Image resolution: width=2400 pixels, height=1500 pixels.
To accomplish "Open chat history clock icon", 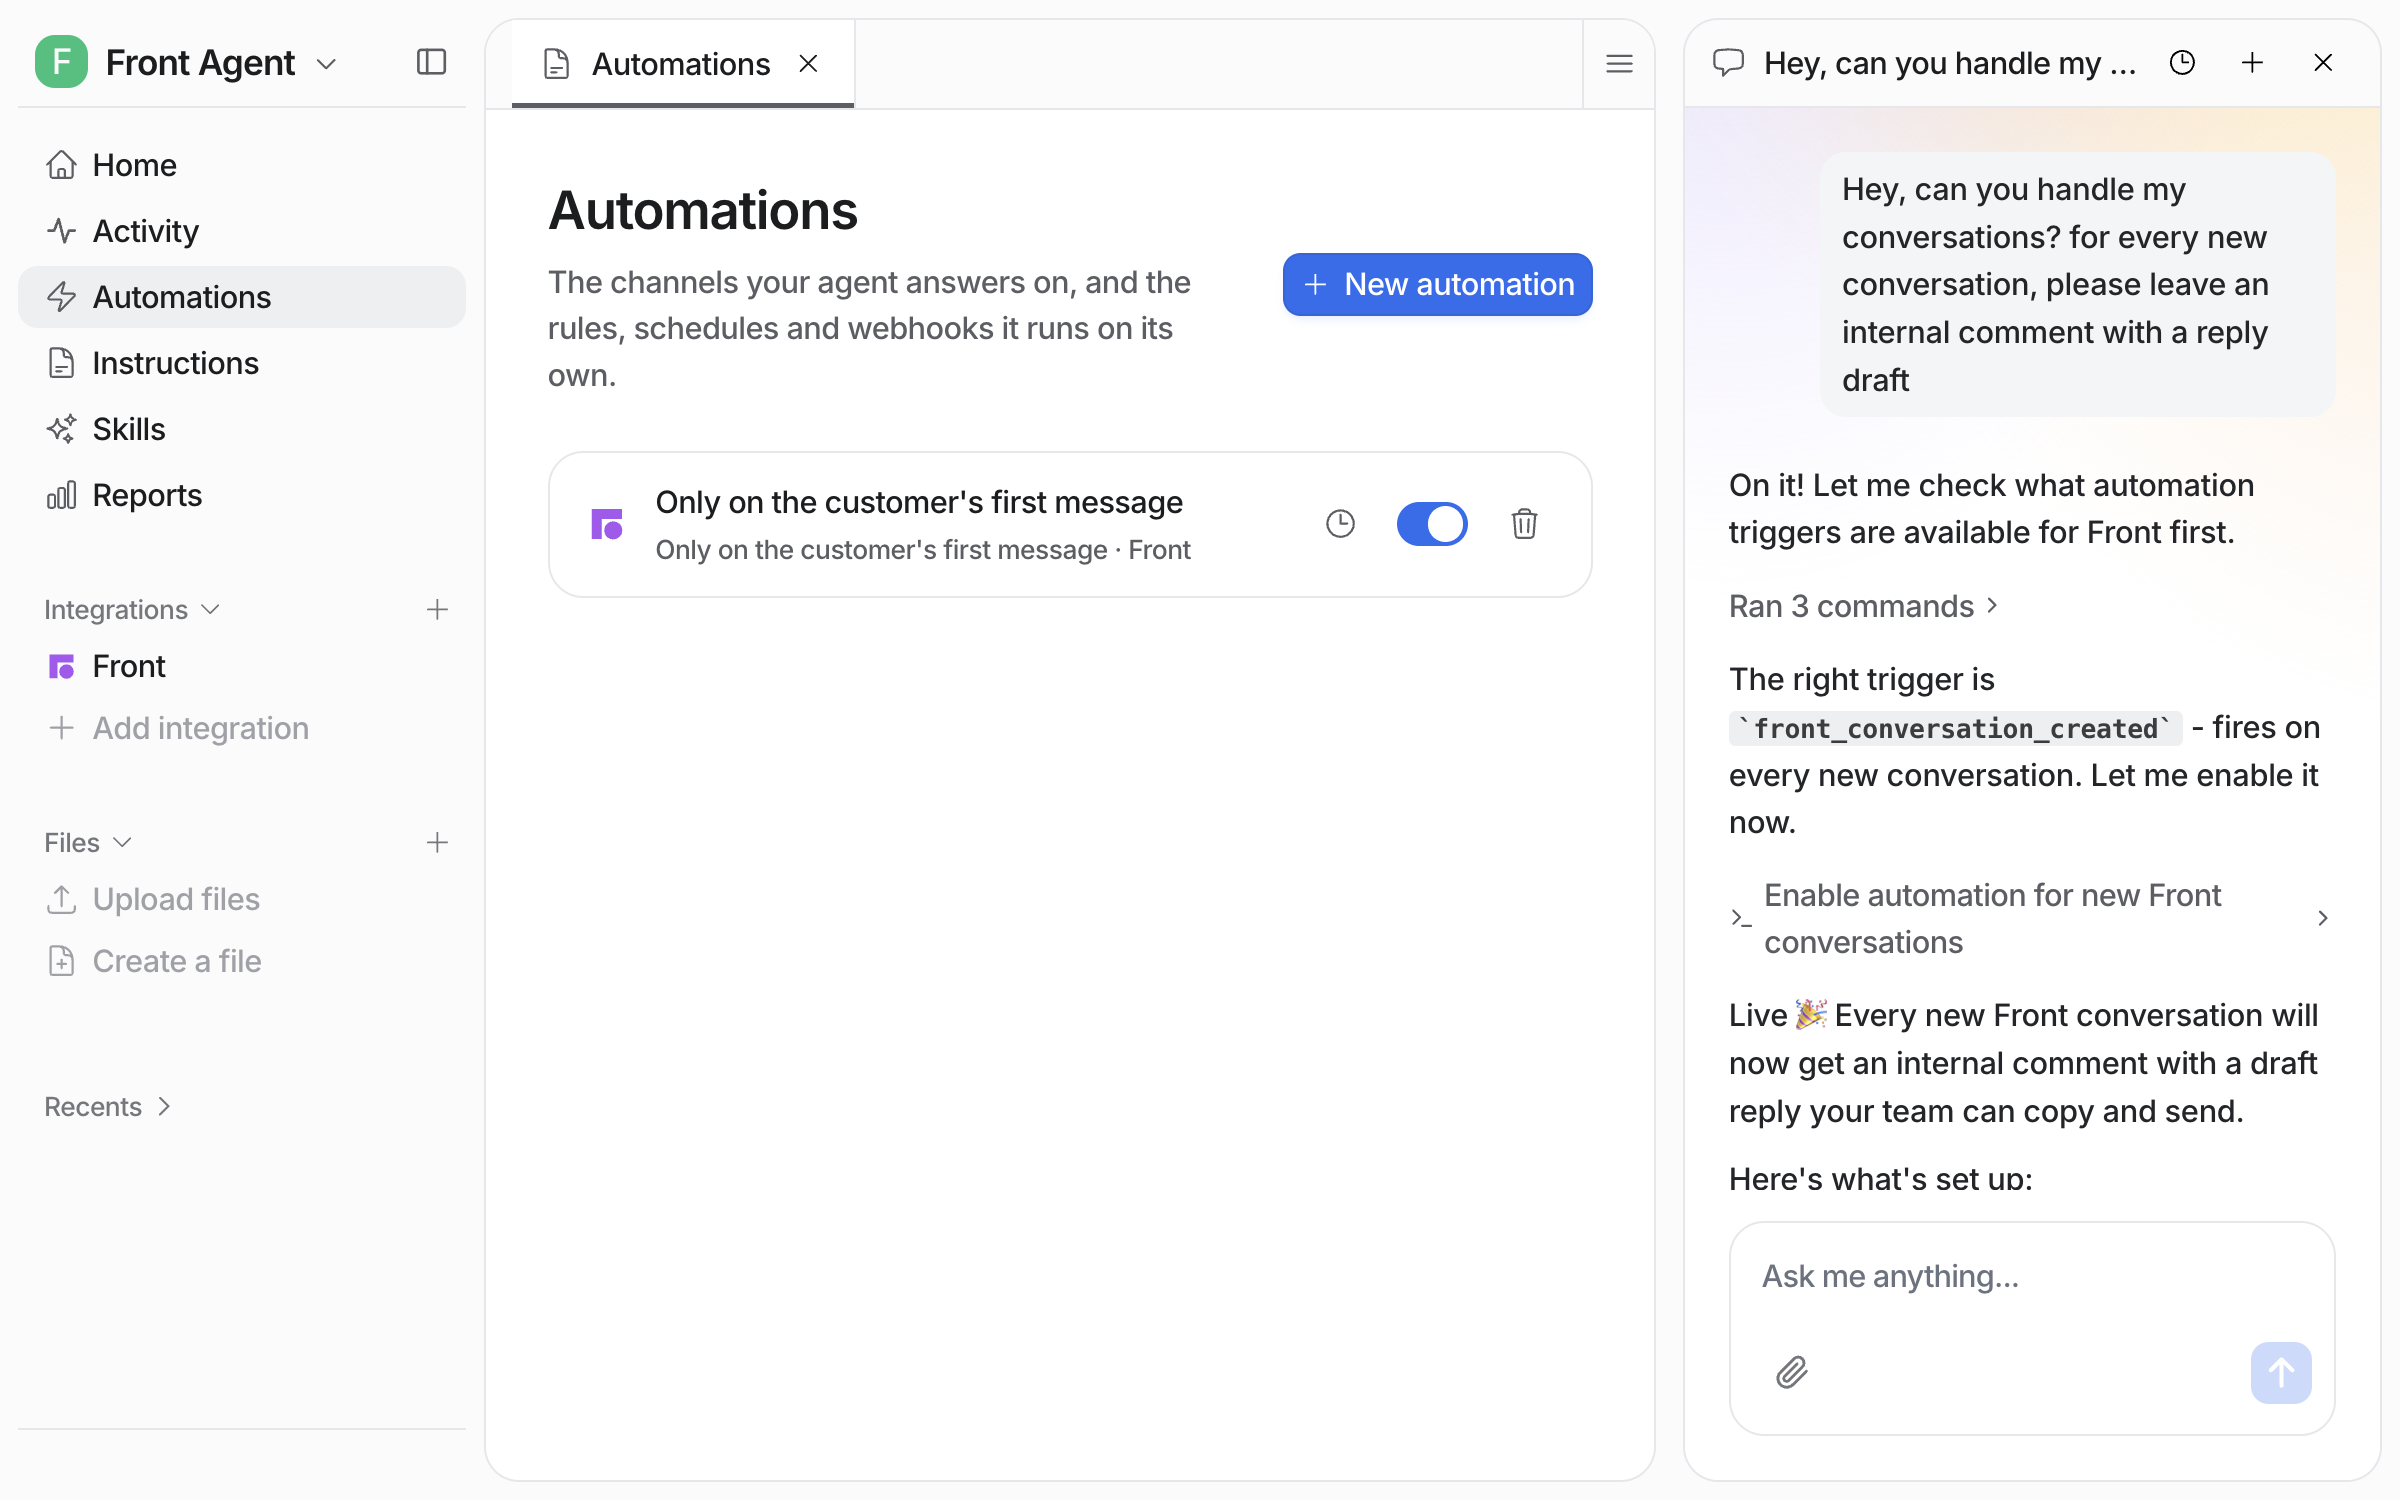I will [2182, 63].
